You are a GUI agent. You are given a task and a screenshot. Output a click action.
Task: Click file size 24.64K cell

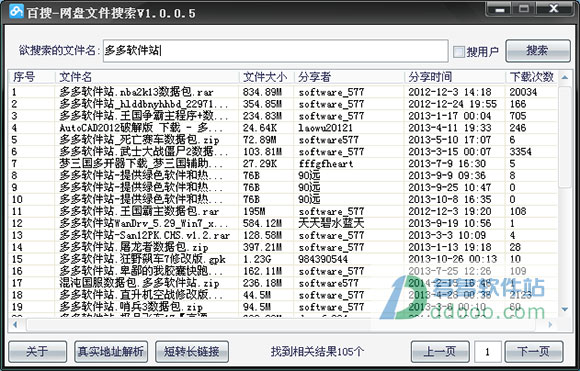pyautogui.click(x=260, y=128)
